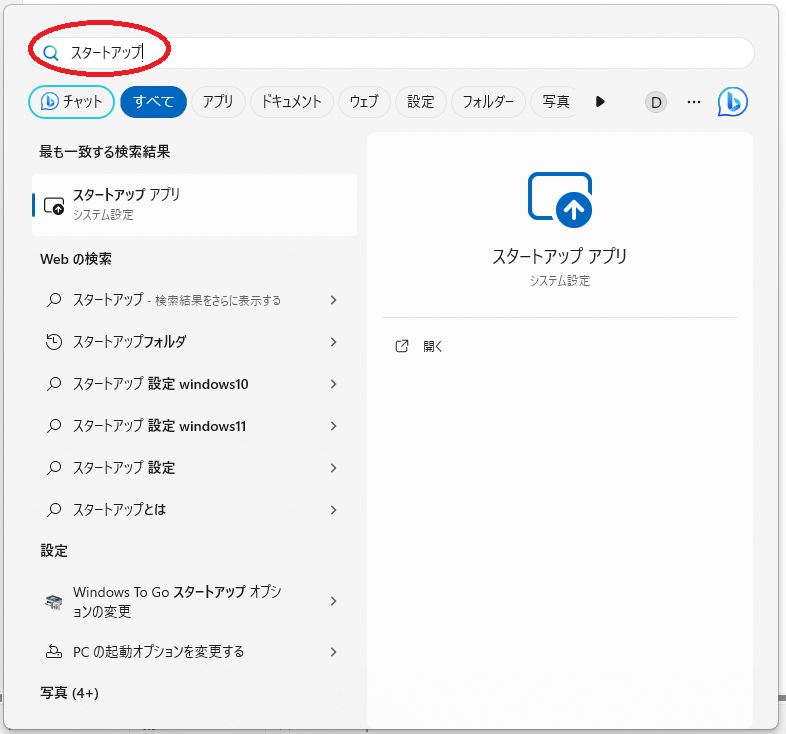
Task: Open PC の起動オプションを変更する setting
Action: pyautogui.click(x=194, y=652)
